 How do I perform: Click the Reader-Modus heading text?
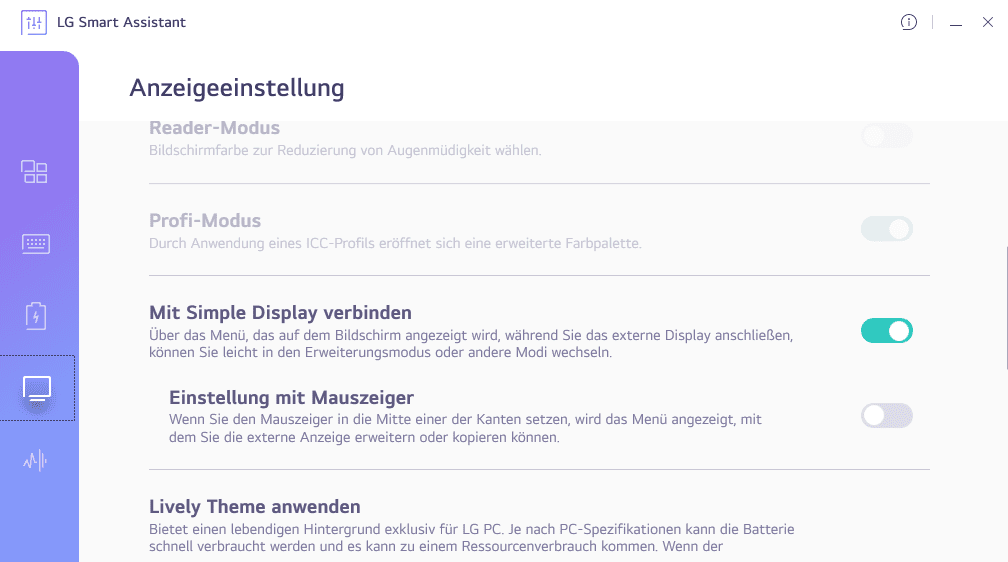[x=214, y=128]
